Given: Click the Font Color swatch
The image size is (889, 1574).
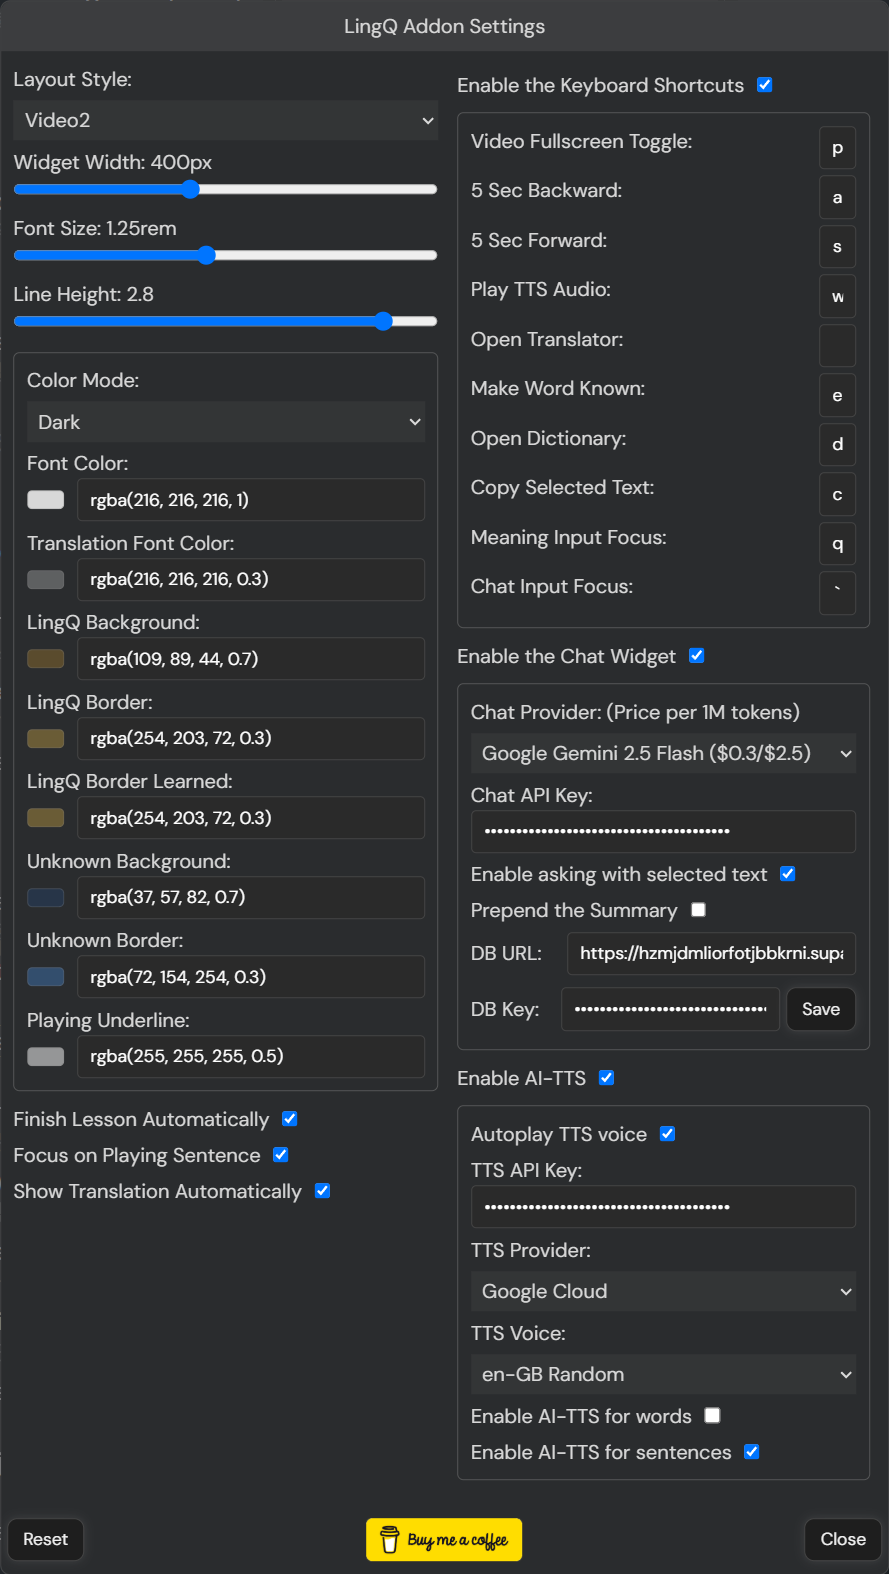Looking at the screenshot, I should coord(46,500).
